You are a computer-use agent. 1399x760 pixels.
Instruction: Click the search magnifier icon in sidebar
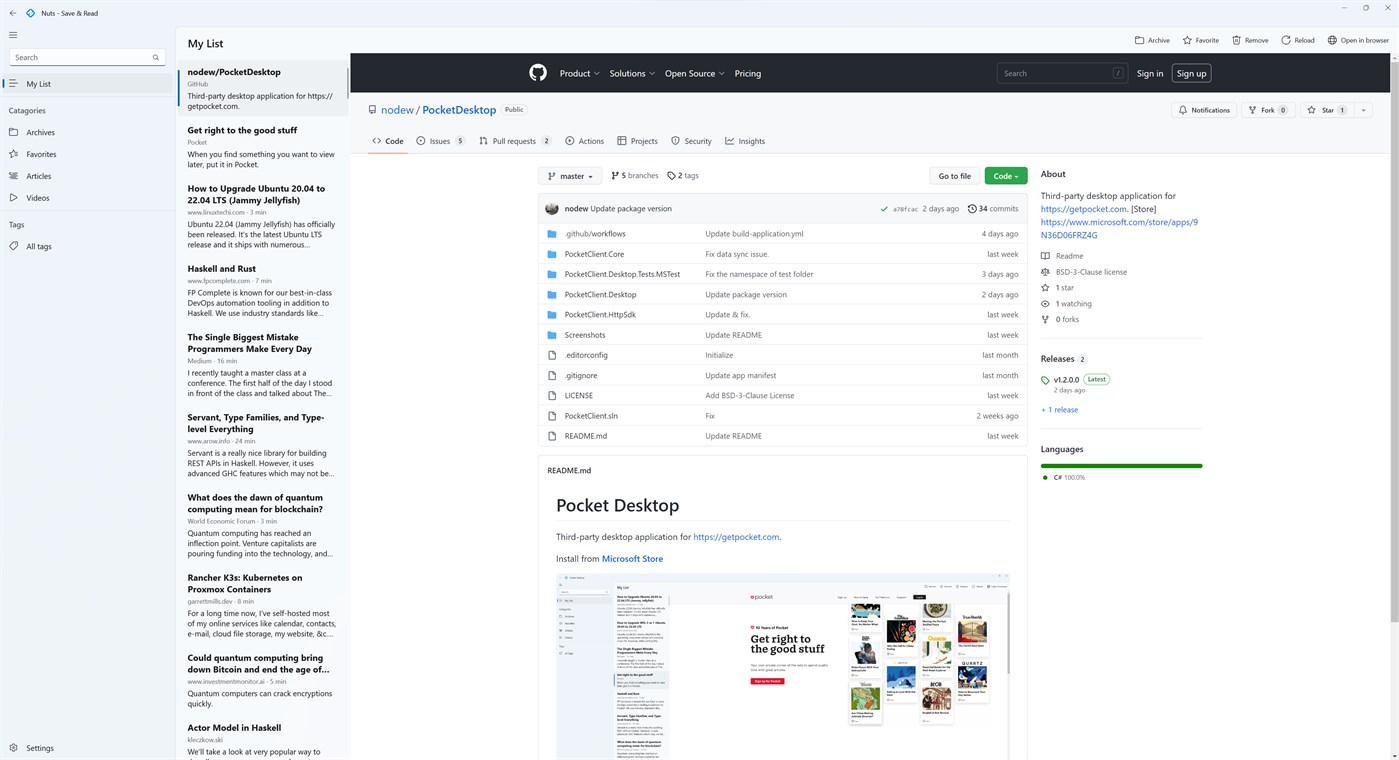coord(156,58)
